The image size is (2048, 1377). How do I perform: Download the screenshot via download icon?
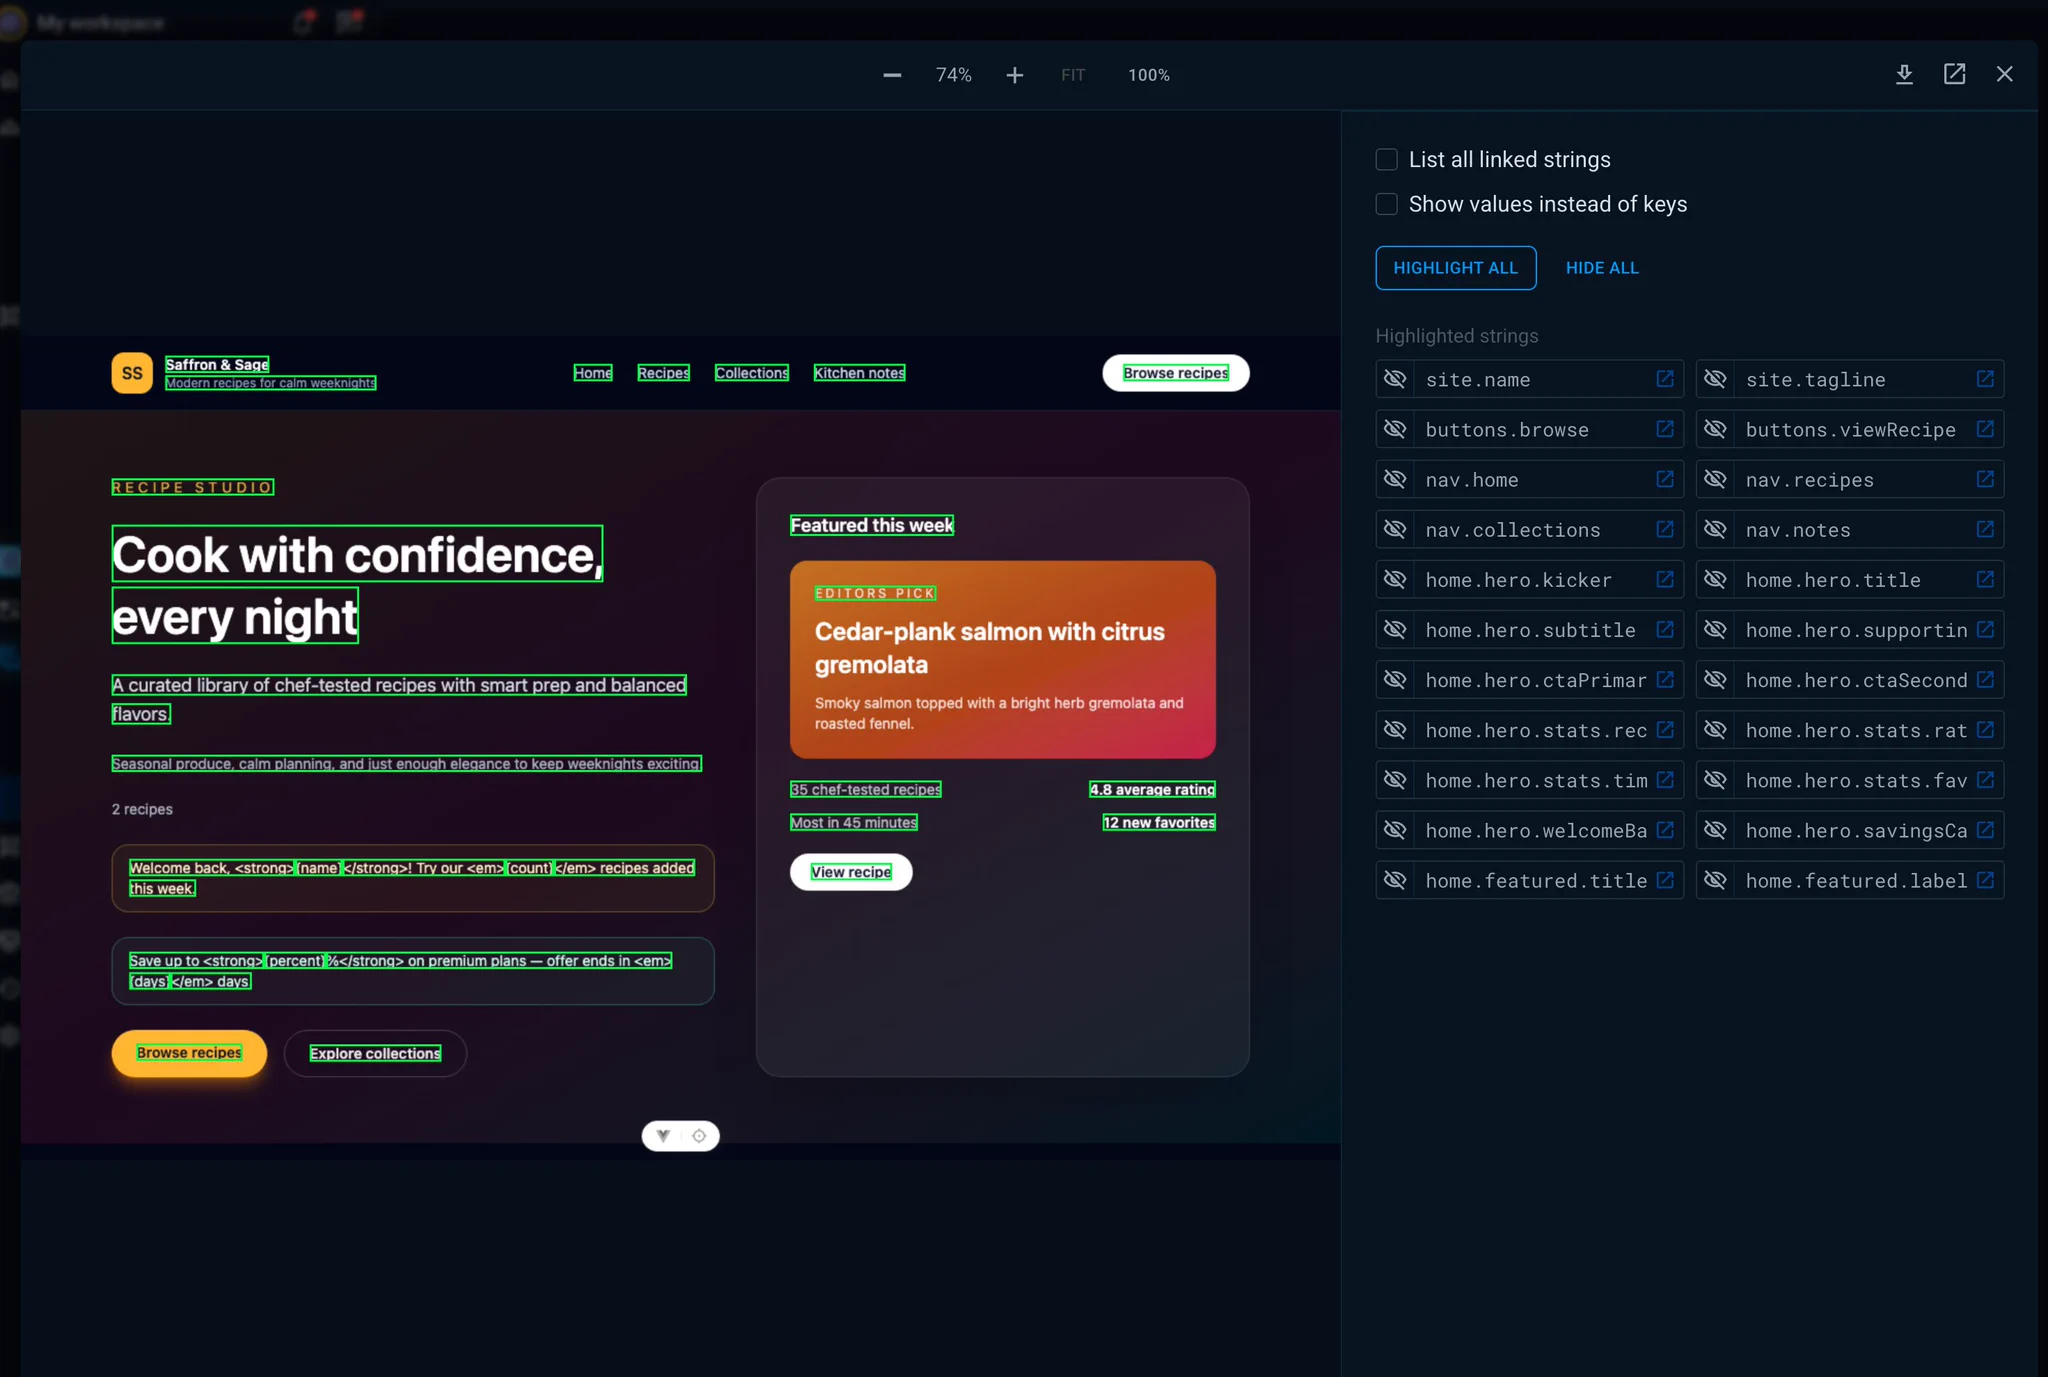(x=1904, y=74)
